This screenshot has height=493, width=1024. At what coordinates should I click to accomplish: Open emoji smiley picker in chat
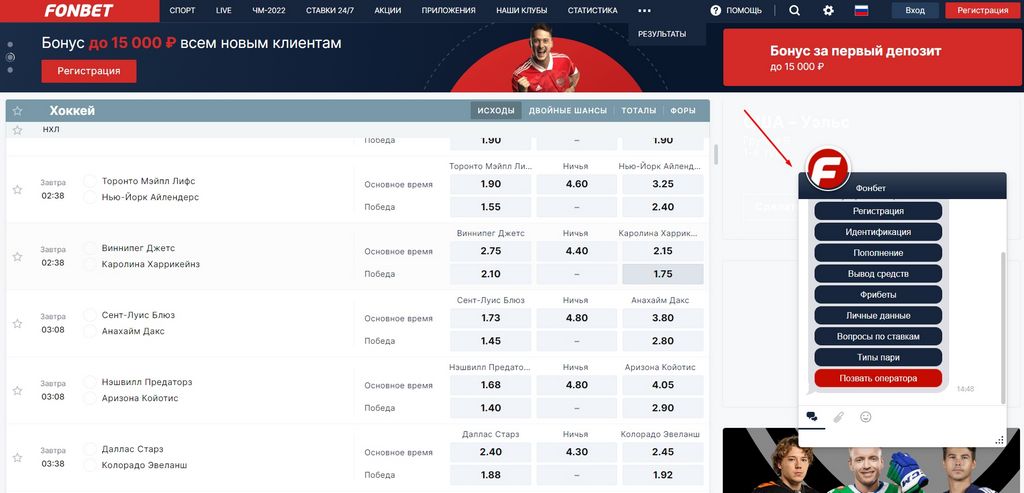coord(866,417)
